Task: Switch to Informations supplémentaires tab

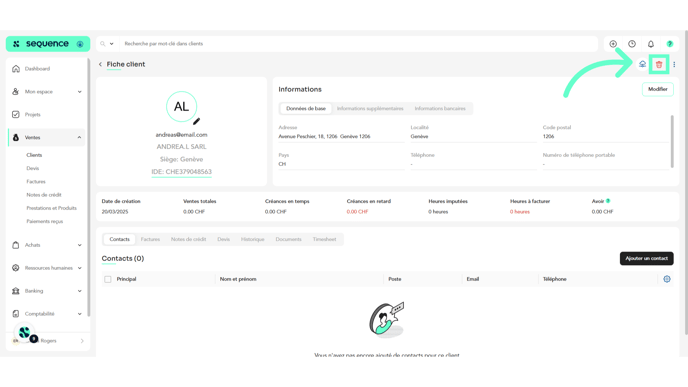Action: pyautogui.click(x=370, y=108)
